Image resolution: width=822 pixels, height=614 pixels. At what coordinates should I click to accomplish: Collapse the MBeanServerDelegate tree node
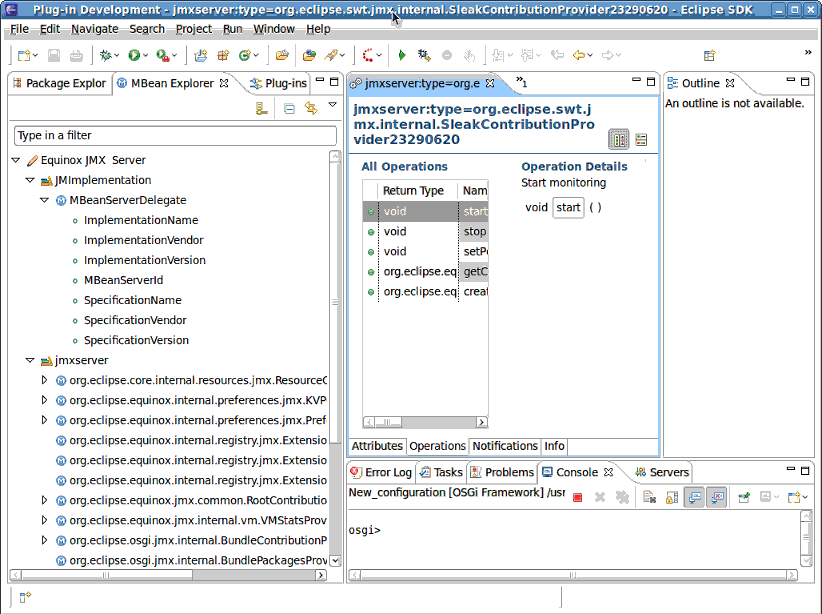tap(43, 200)
